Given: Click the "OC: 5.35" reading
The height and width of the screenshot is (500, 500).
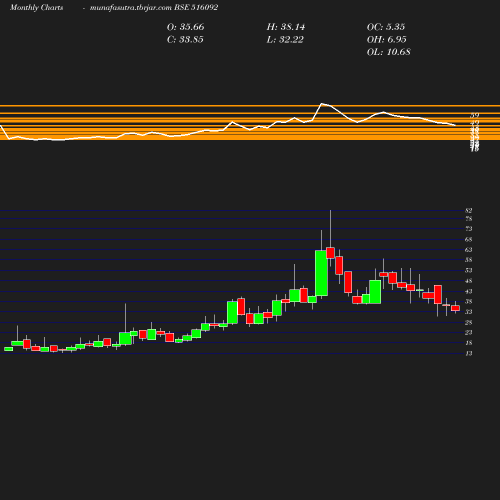Looking at the screenshot, I should tap(386, 27).
